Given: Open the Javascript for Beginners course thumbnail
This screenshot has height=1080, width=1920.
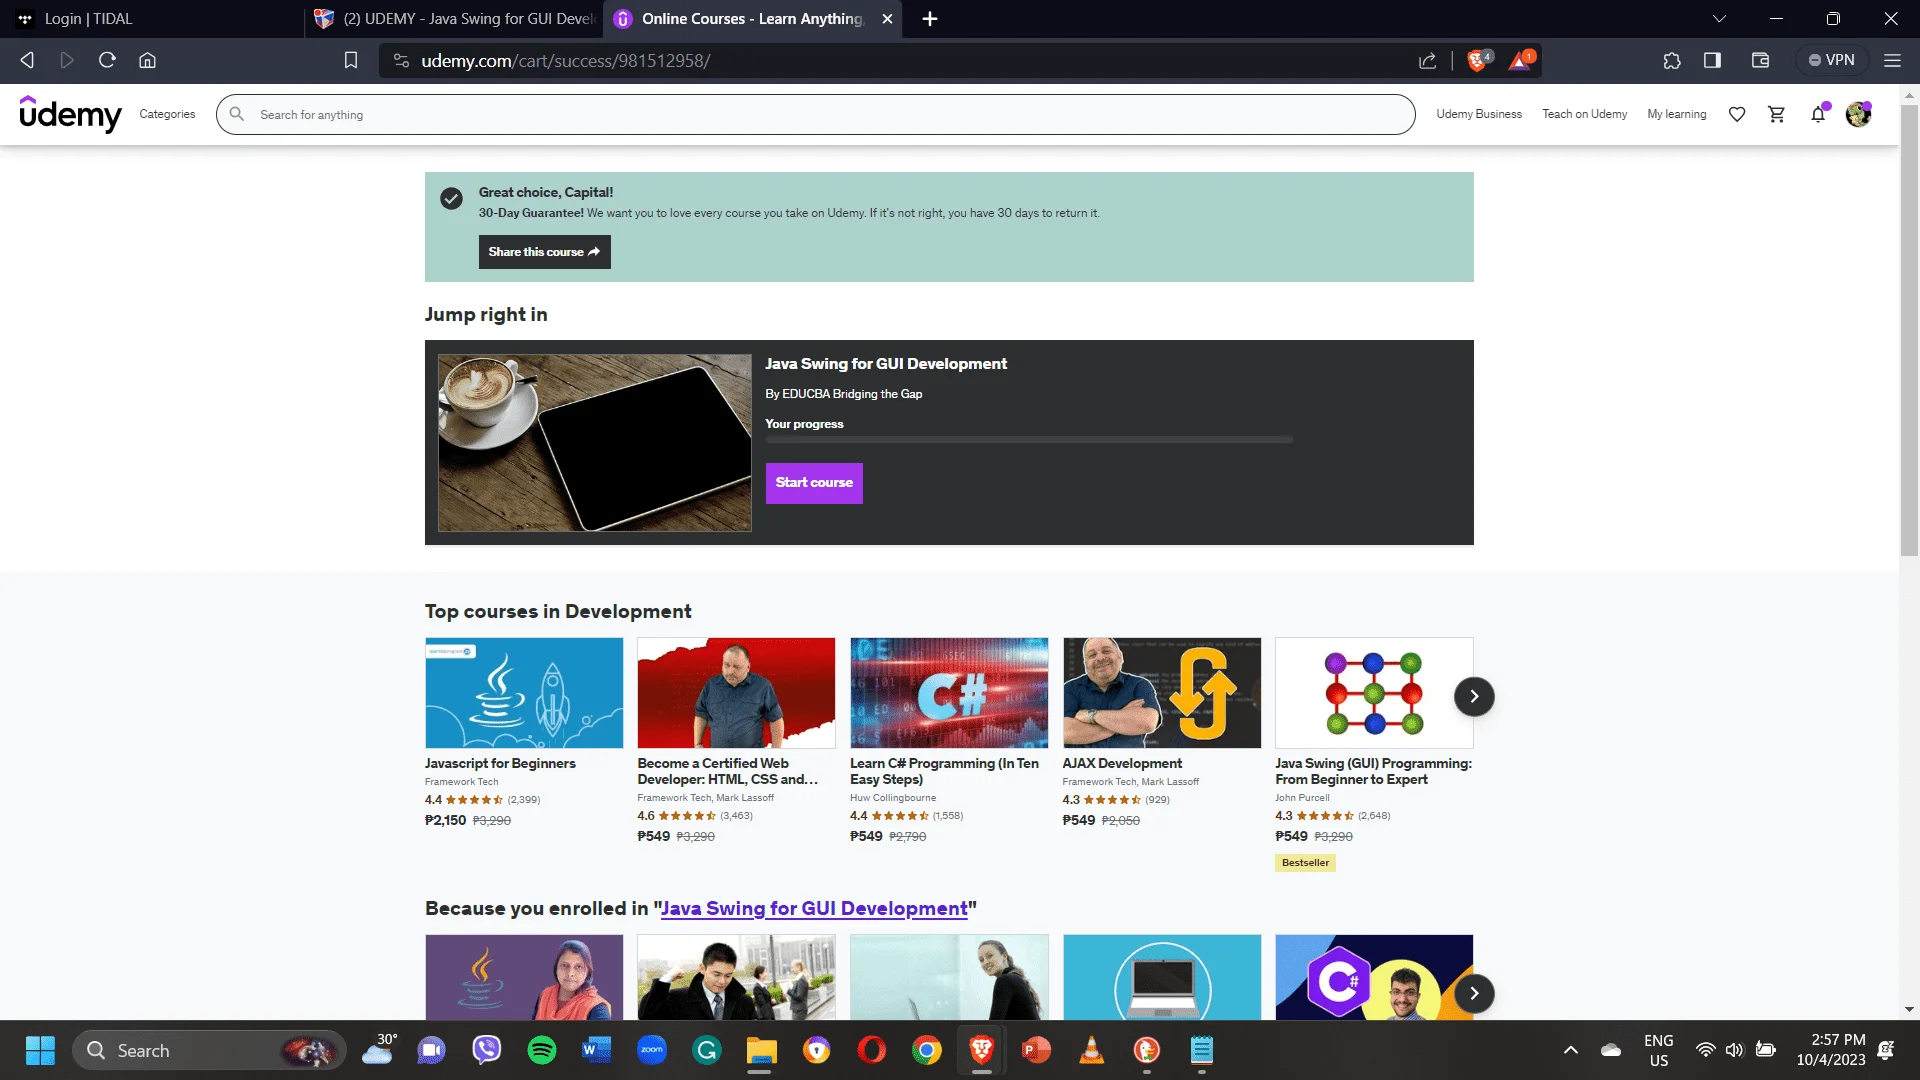Looking at the screenshot, I should click(524, 693).
